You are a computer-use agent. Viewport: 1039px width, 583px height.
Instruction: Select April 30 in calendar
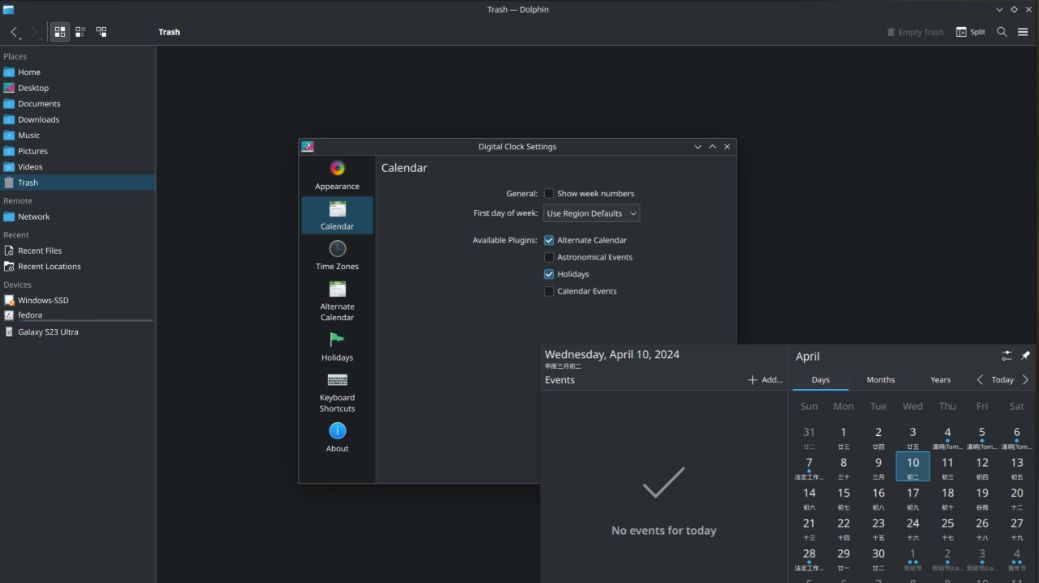click(x=878, y=558)
